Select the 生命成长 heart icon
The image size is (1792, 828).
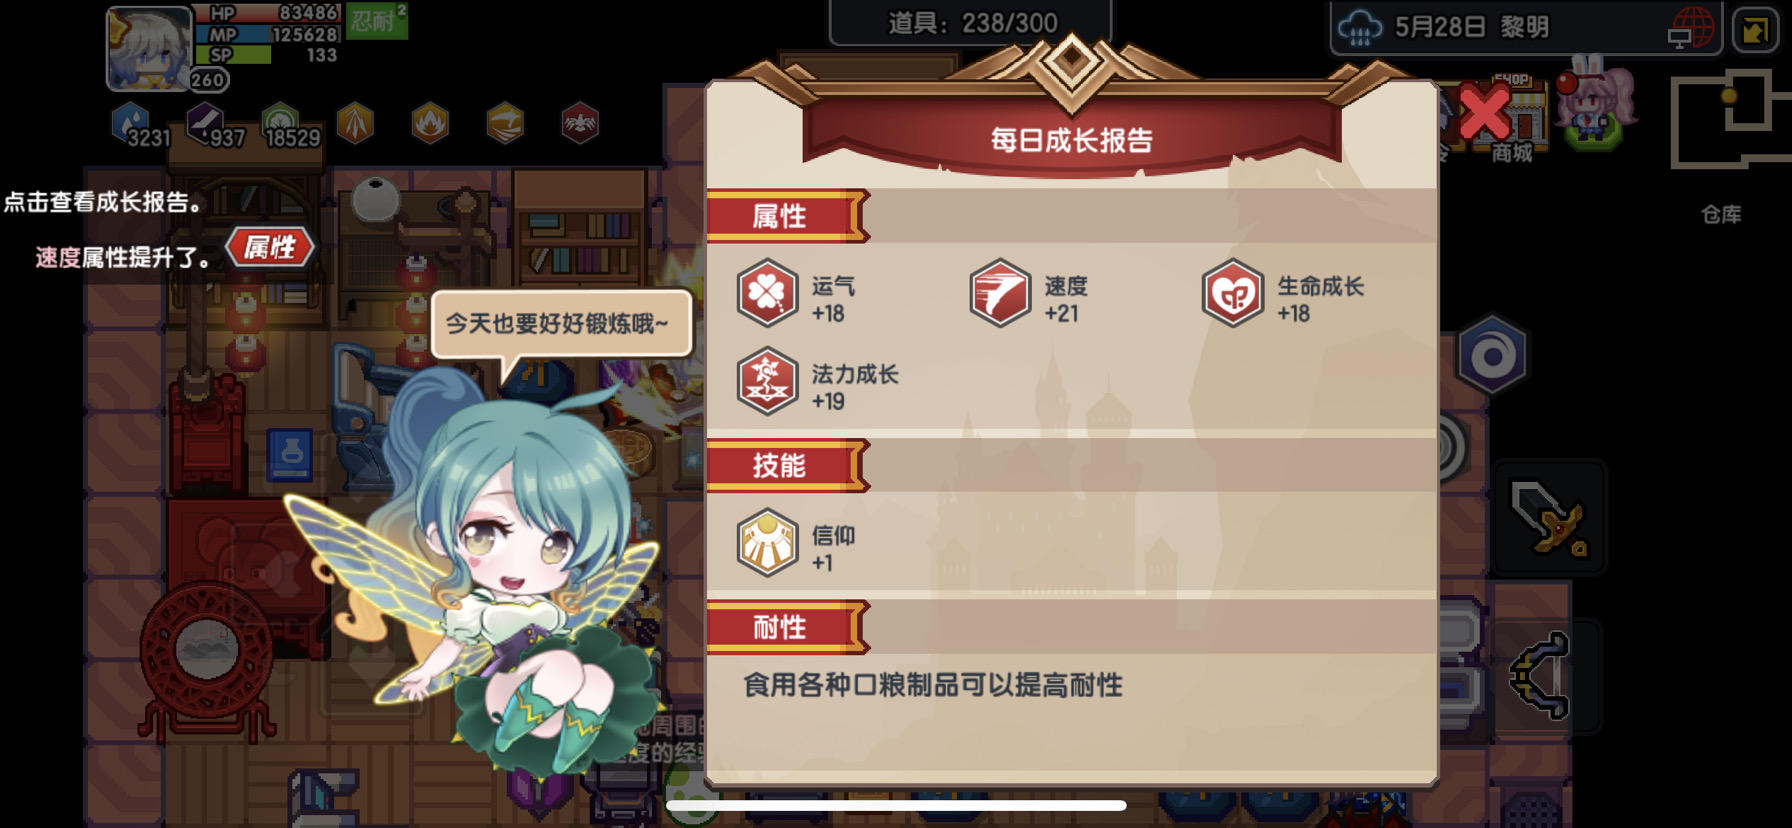point(1233,293)
